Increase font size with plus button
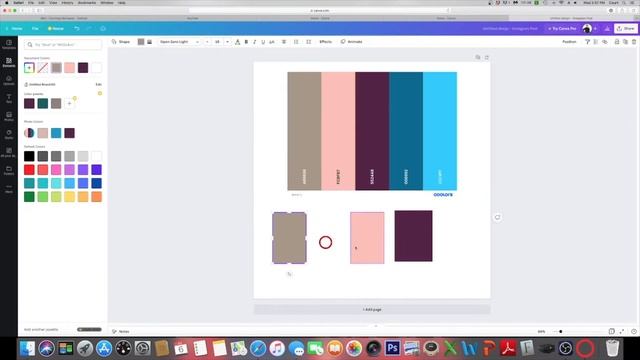The height and width of the screenshot is (360, 640). pyautogui.click(x=227, y=42)
